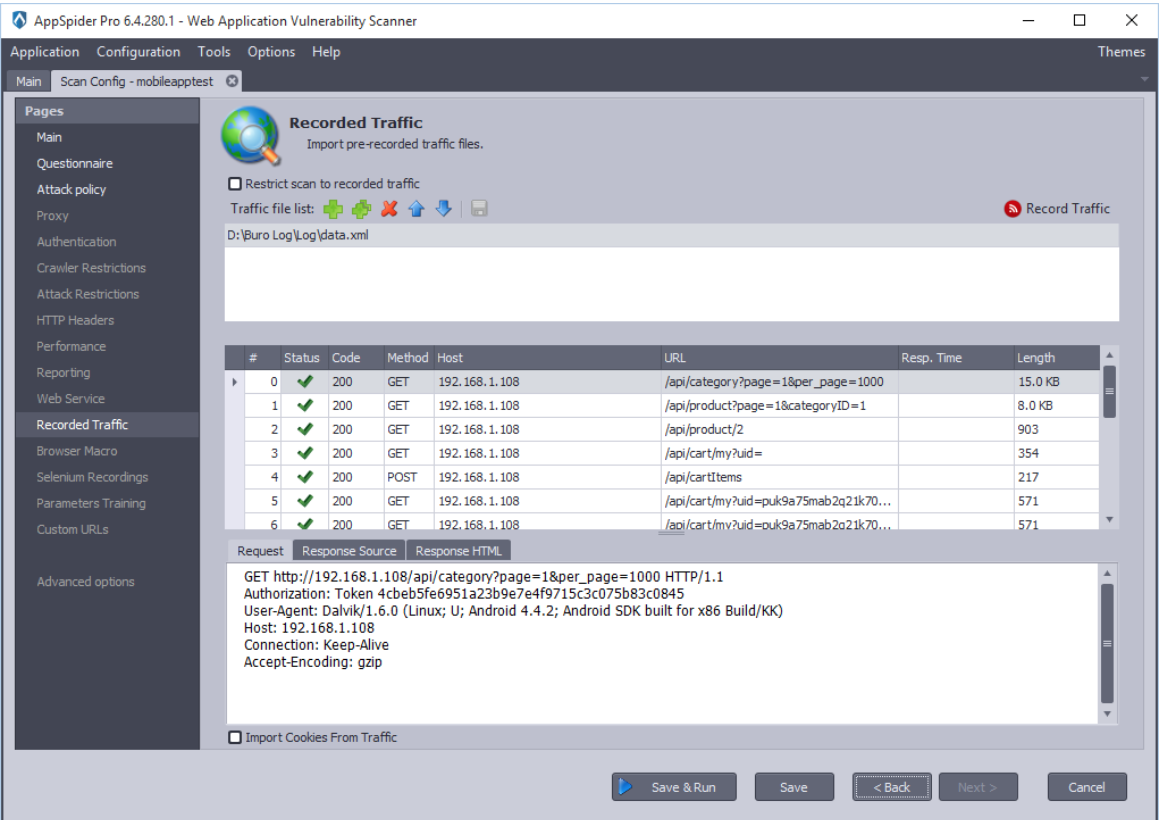This screenshot has height=820, width=1160.
Task: Click the < Back button
Action: click(891, 787)
